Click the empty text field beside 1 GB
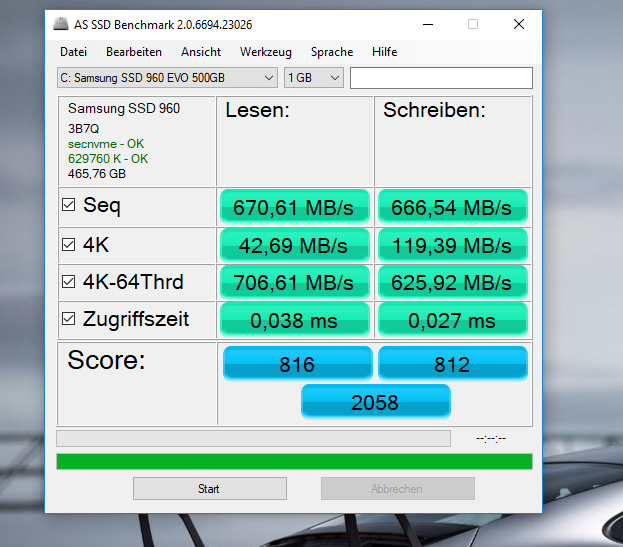 click(441, 78)
